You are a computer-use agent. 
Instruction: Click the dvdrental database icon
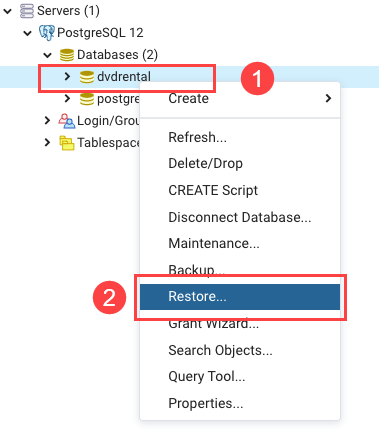click(87, 77)
